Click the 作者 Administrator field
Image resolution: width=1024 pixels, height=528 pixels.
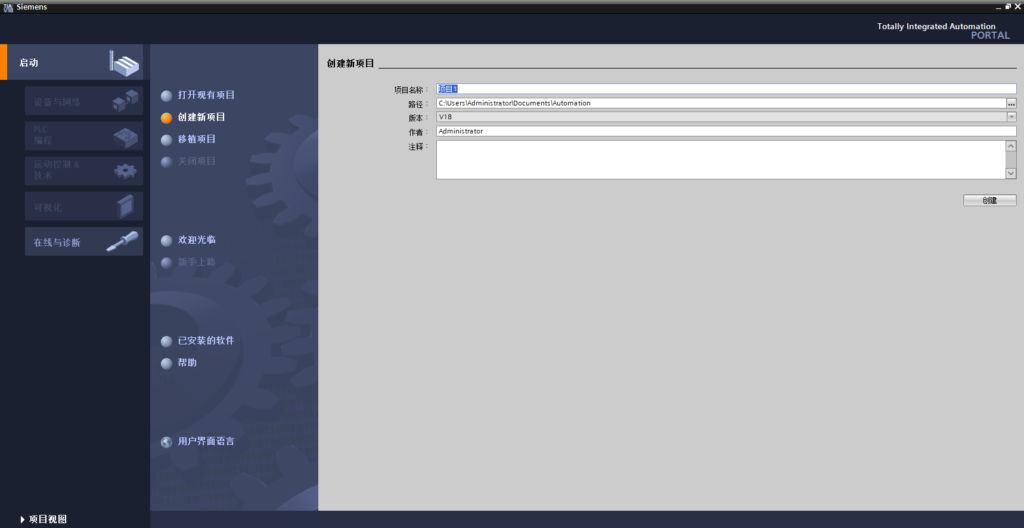click(x=726, y=131)
